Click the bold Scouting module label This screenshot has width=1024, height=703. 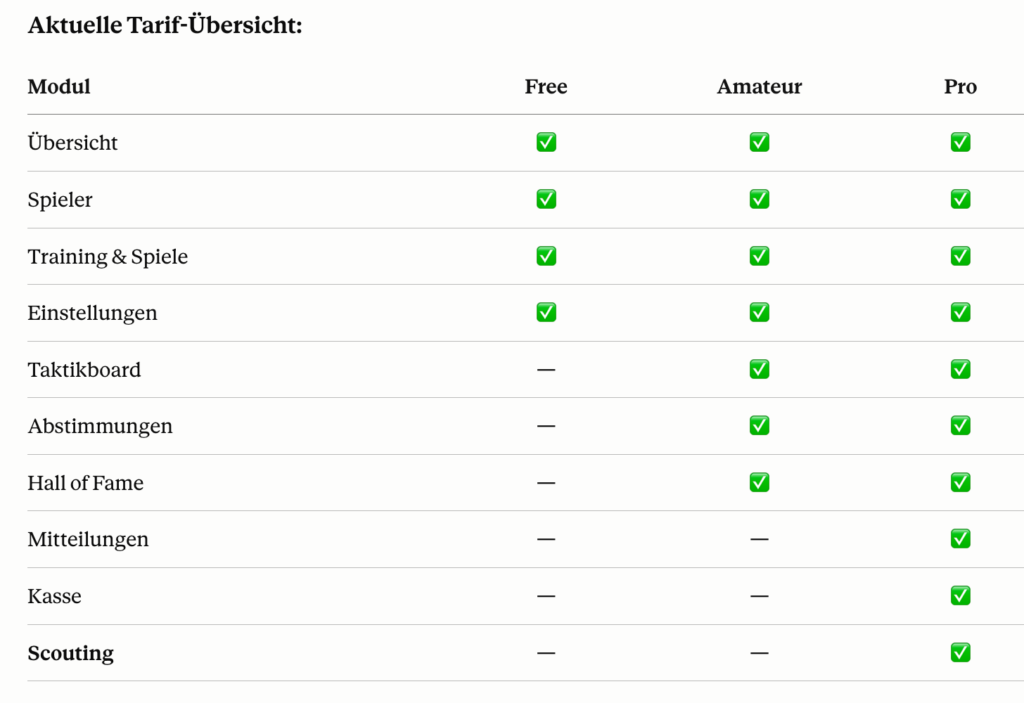(71, 653)
